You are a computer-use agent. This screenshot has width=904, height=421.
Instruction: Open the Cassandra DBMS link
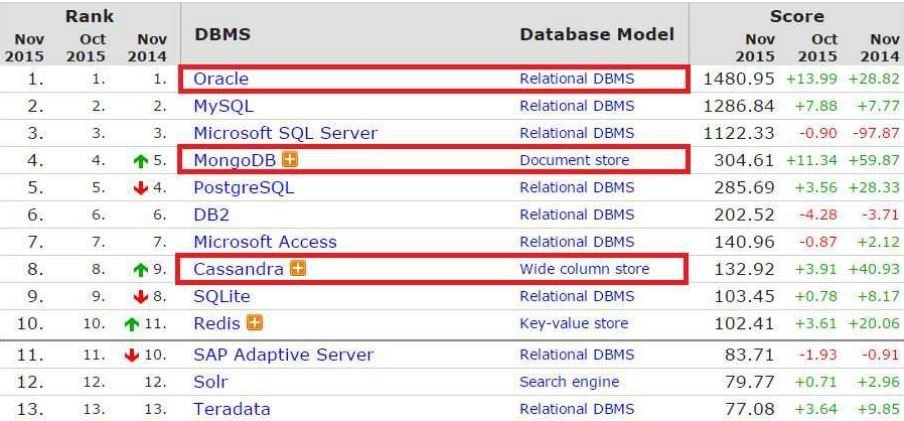(238, 269)
